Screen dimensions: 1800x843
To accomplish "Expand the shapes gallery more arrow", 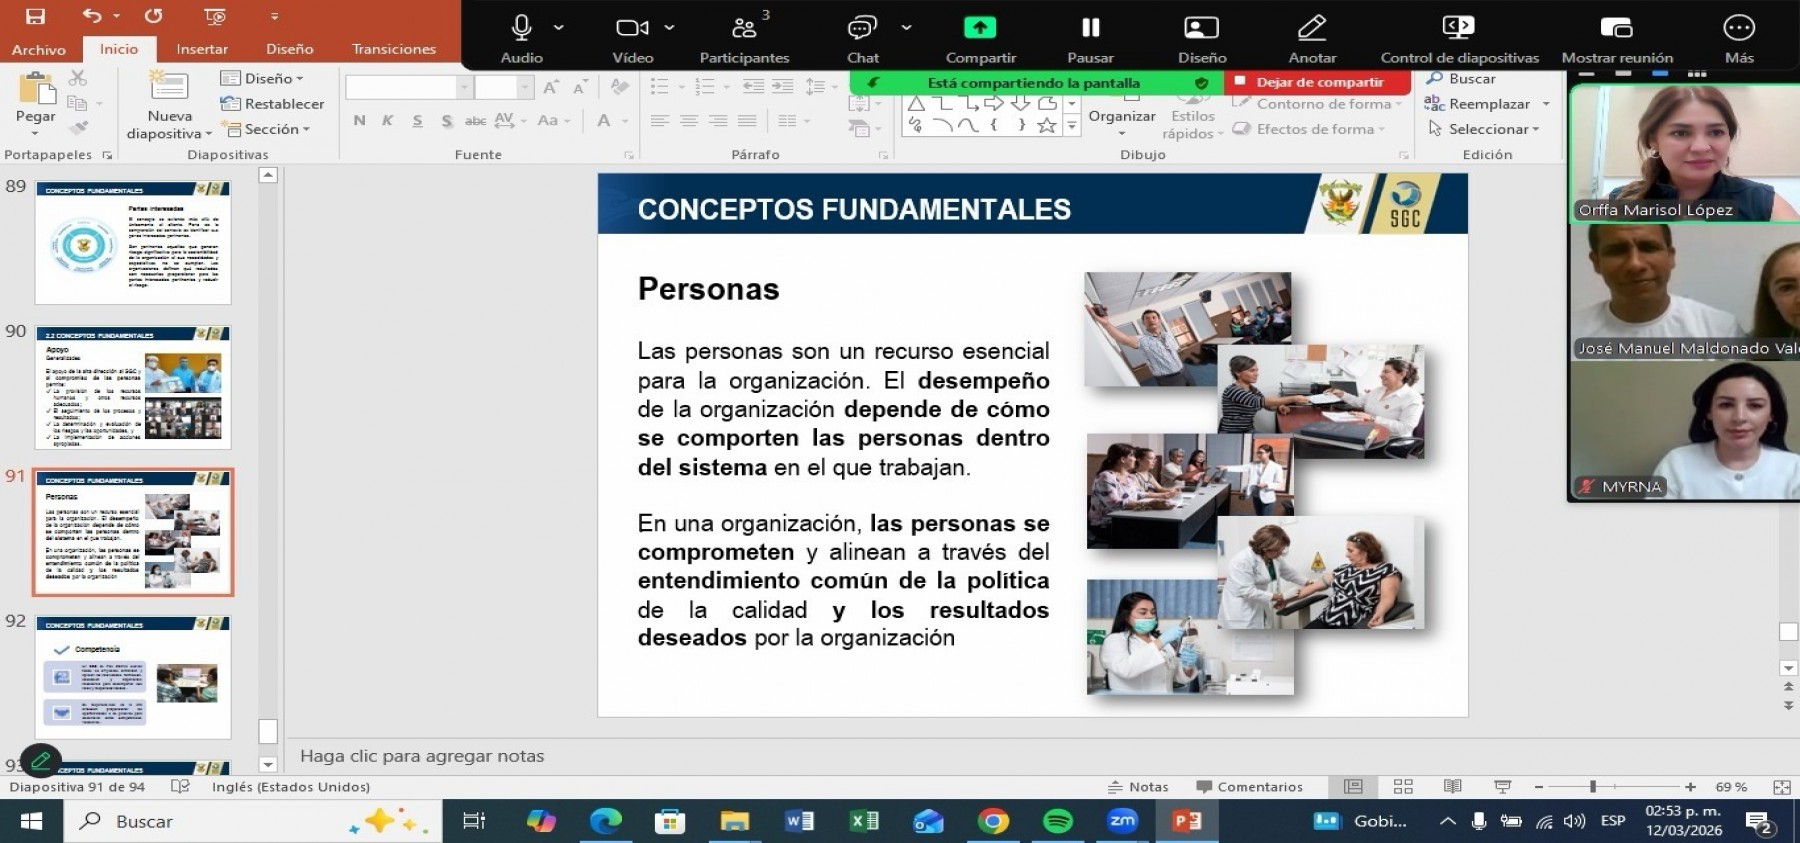I will (x=1071, y=126).
